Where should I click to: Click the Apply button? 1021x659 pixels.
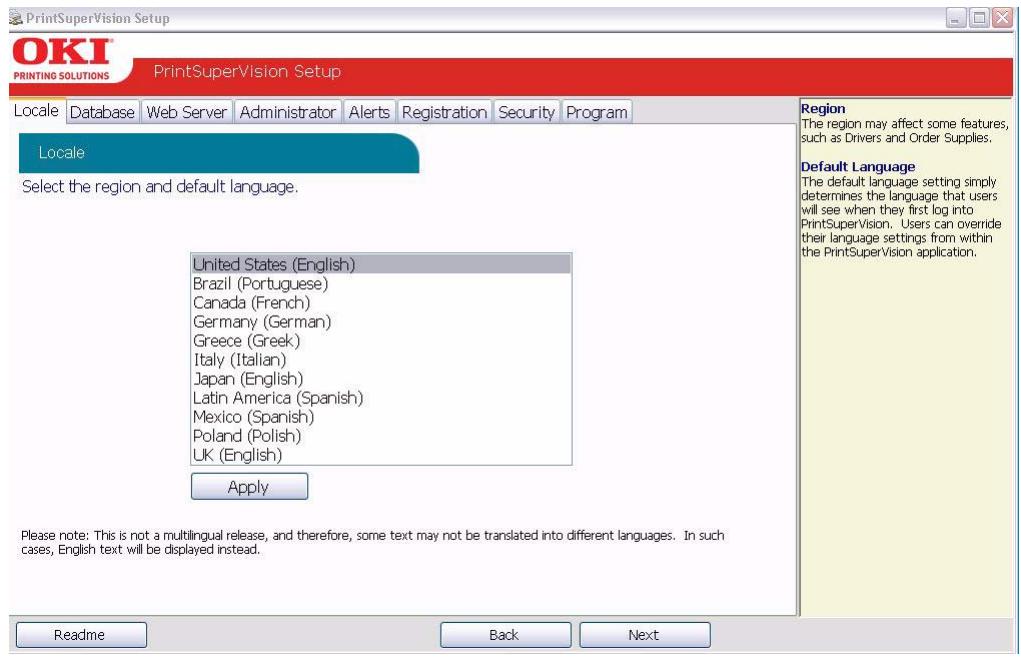tap(249, 486)
